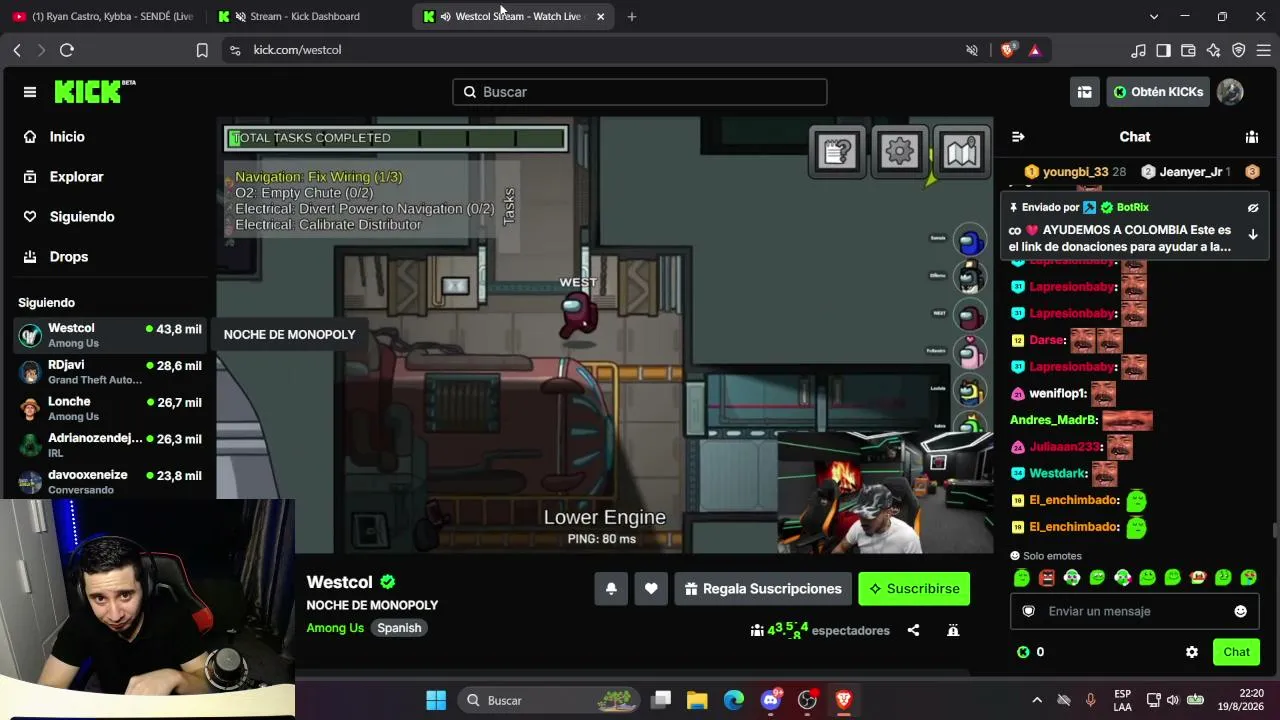Launch Microsoft Edge from the taskbar
This screenshot has width=1280, height=720.
pos(734,700)
